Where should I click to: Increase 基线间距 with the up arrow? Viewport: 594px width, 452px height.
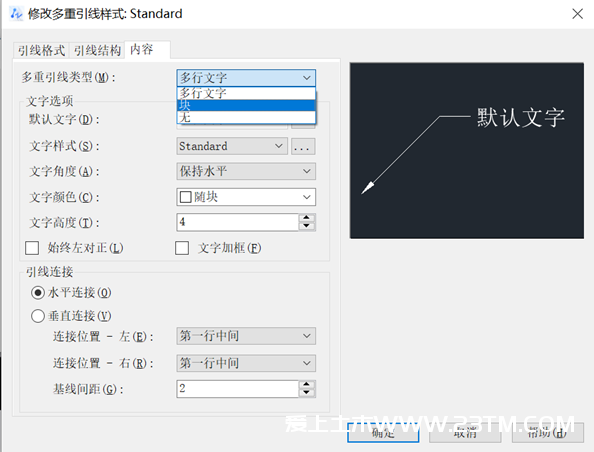pos(307,385)
